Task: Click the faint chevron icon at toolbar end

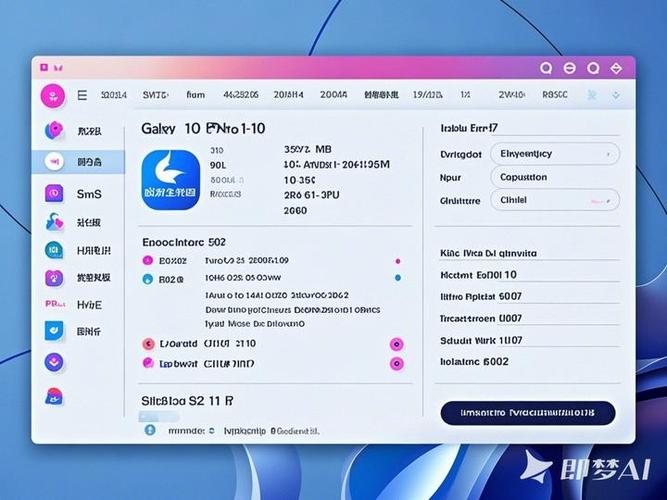Action: click(x=616, y=96)
